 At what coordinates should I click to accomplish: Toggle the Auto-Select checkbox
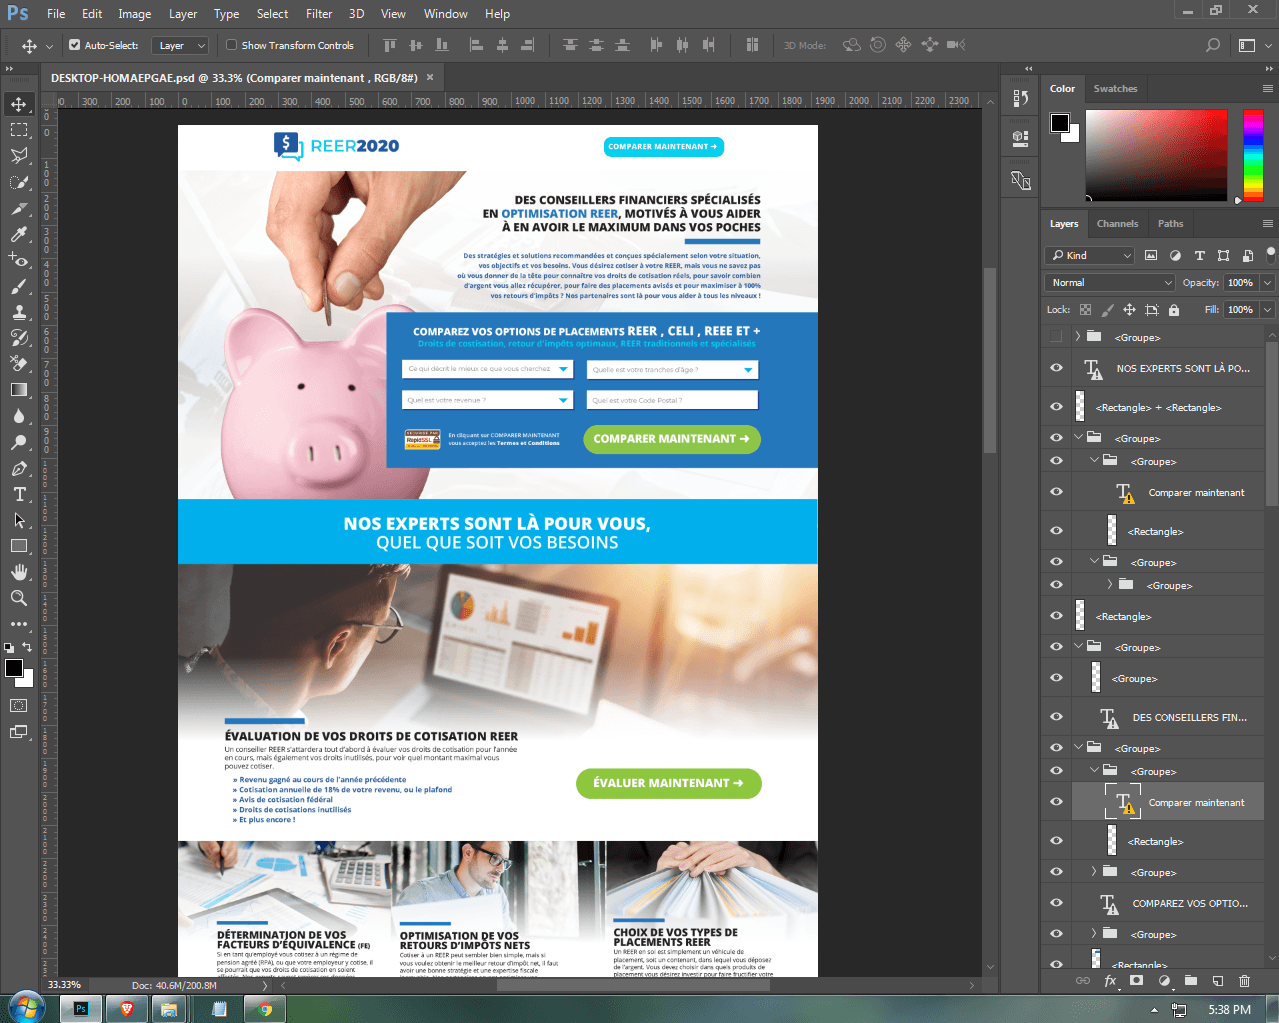click(74, 45)
